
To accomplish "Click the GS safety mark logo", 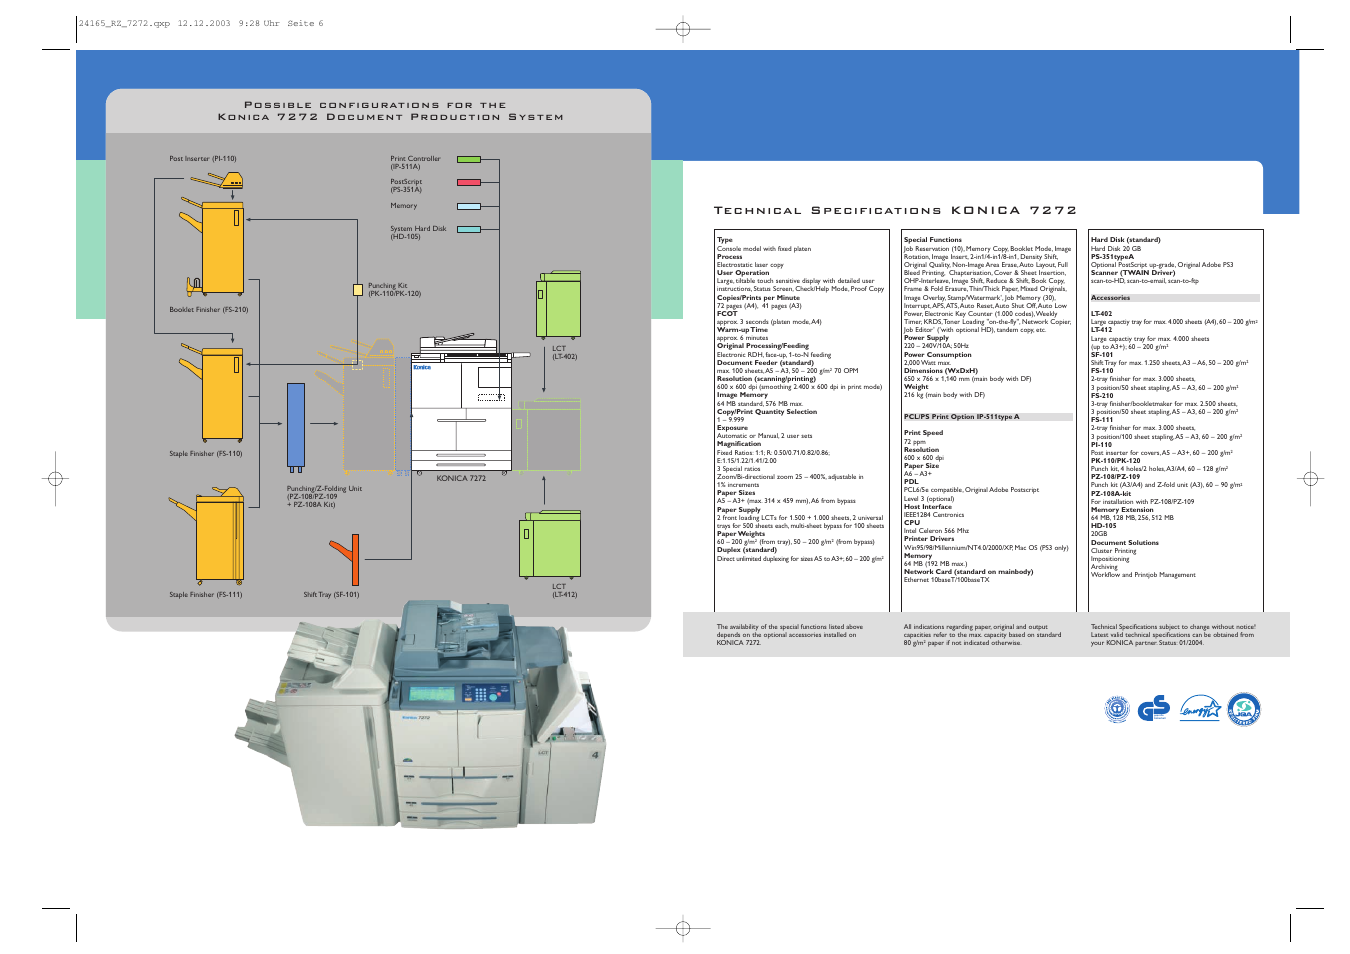I will pyautogui.click(x=1154, y=709).
